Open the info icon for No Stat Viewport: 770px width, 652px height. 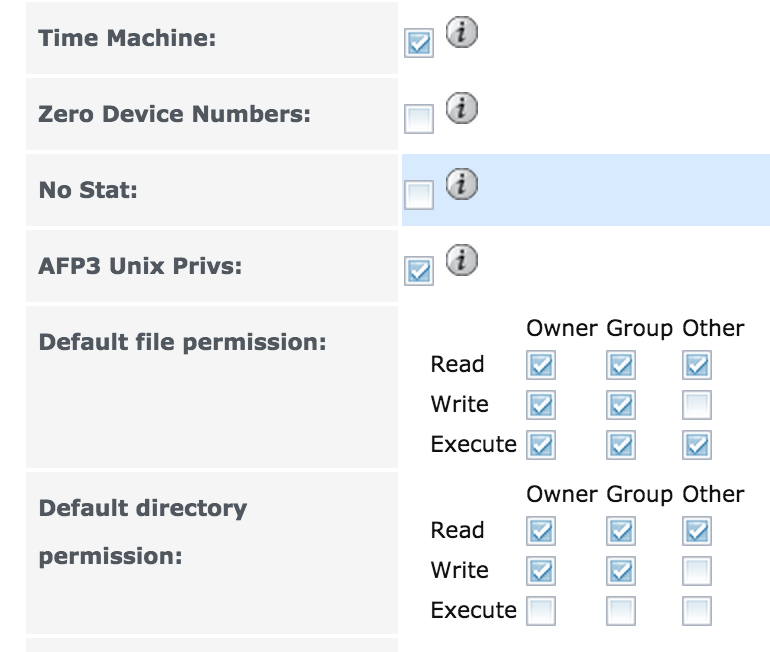pos(461,184)
